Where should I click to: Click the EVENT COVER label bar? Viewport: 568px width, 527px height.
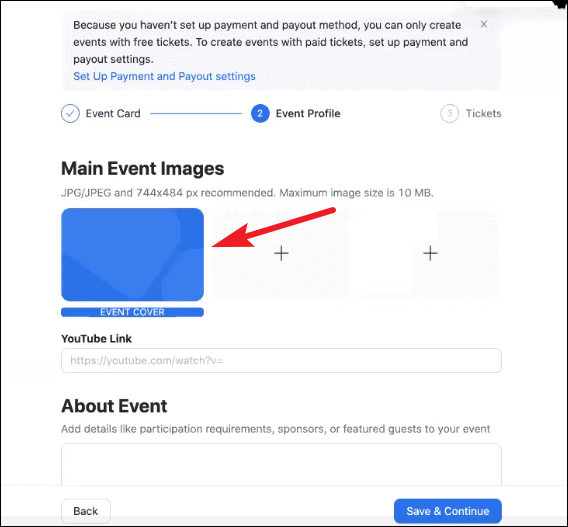pyautogui.click(x=132, y=312)
